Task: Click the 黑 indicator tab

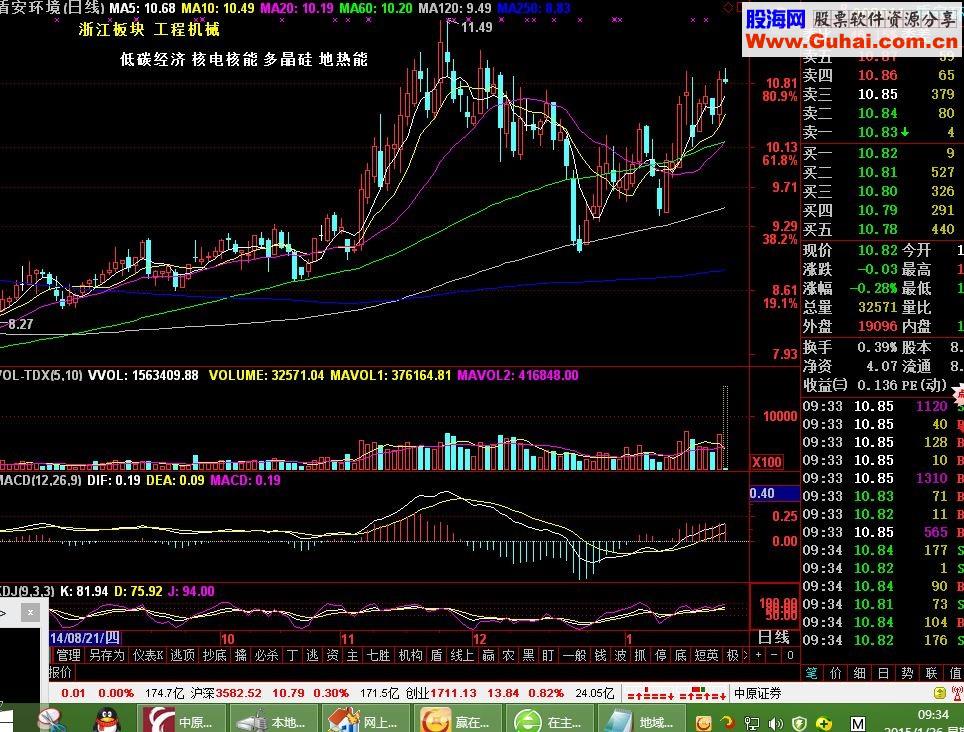Action: 528,655
